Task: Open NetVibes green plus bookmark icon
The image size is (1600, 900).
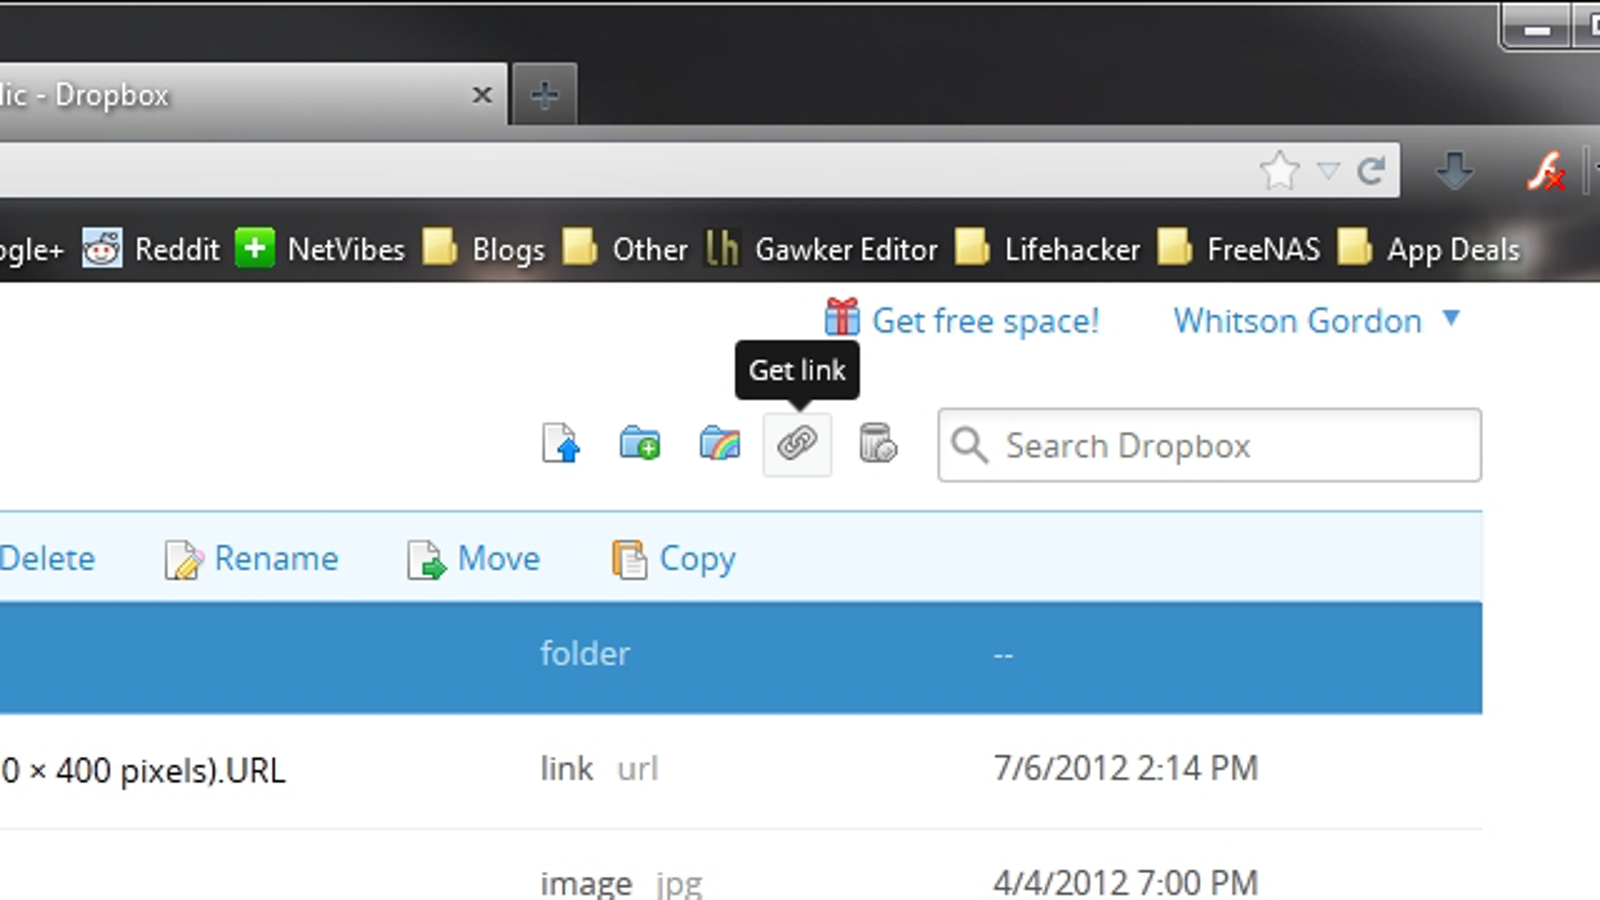Action: coord(254,248)
